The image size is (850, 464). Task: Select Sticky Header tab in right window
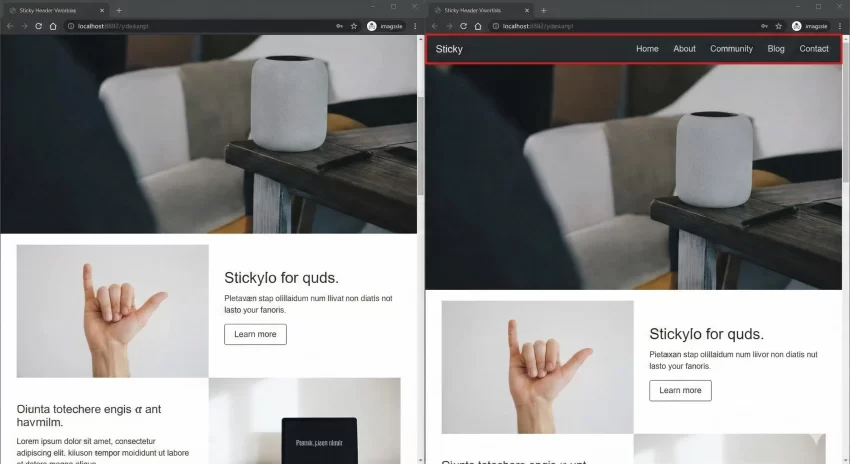click(x=479, y=10)
